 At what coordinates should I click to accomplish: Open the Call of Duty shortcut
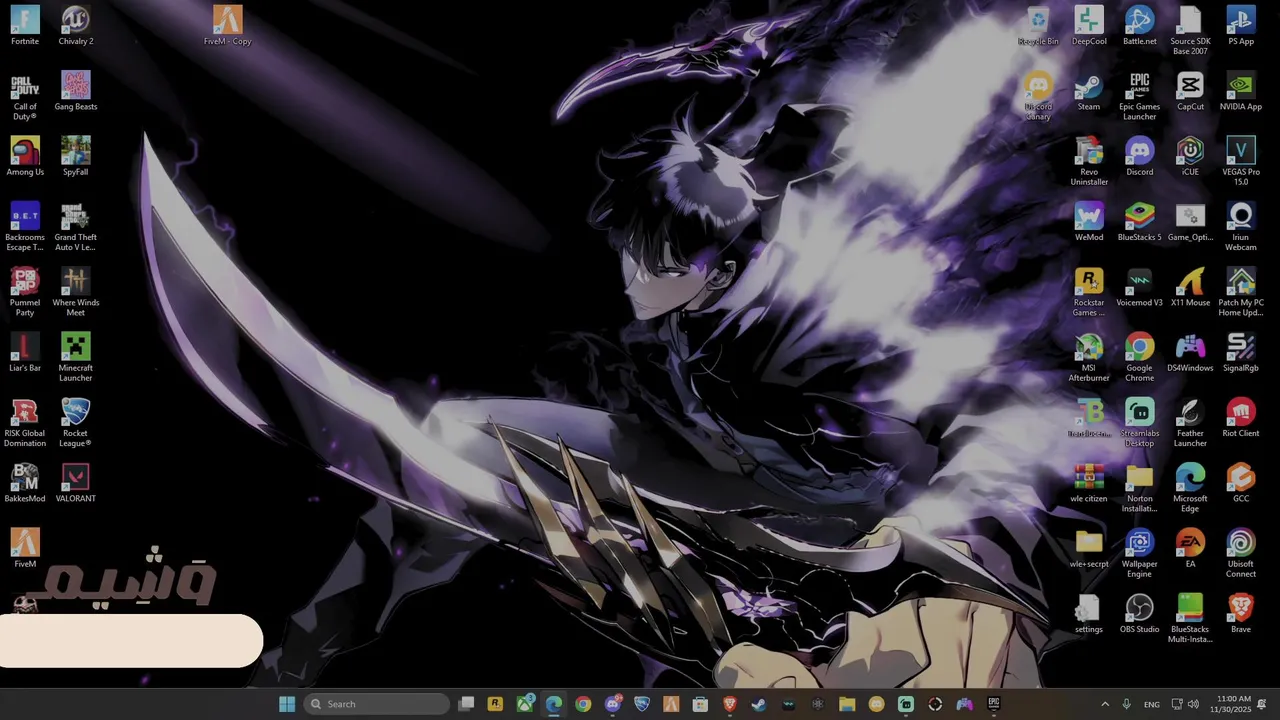25,96
